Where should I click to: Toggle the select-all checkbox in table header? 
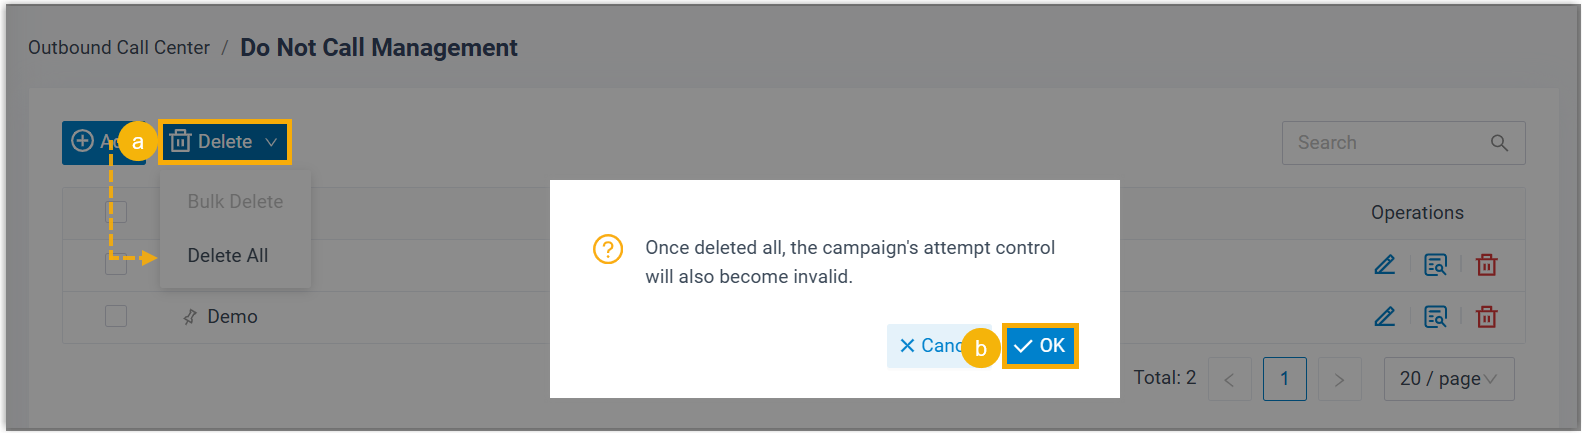117,212
